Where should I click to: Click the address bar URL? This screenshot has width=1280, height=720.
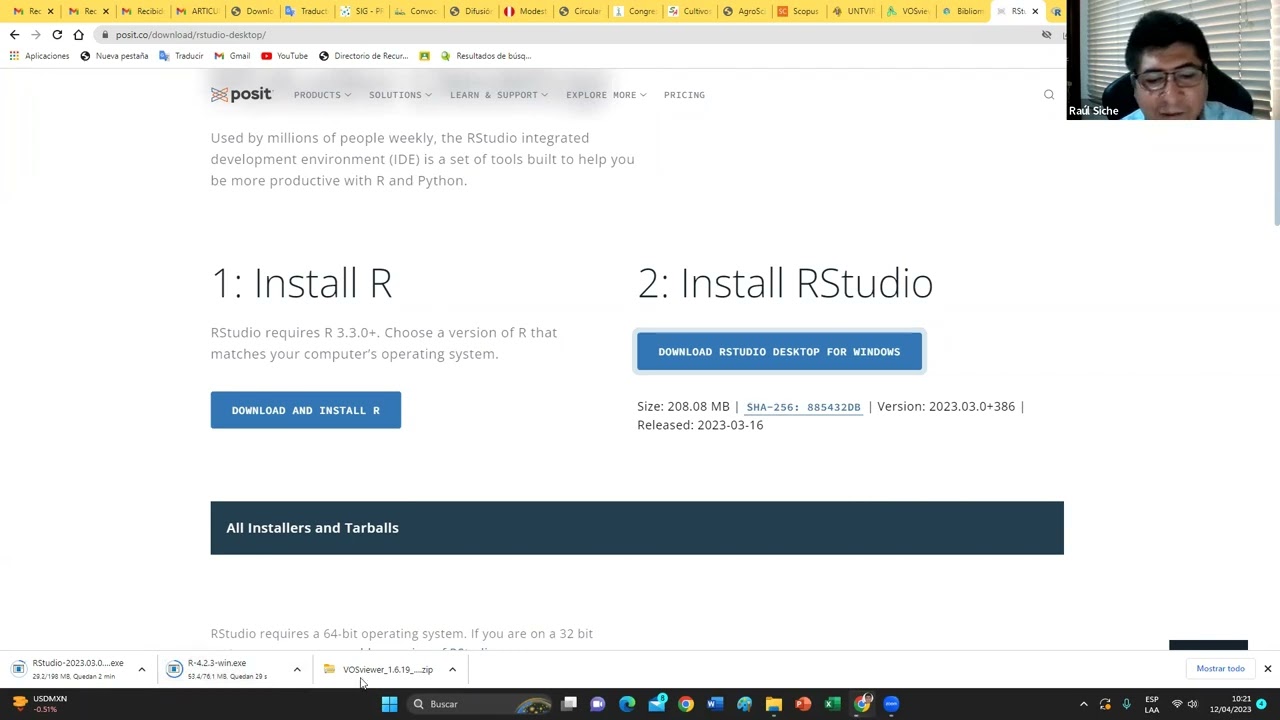[x=190, y=35]
